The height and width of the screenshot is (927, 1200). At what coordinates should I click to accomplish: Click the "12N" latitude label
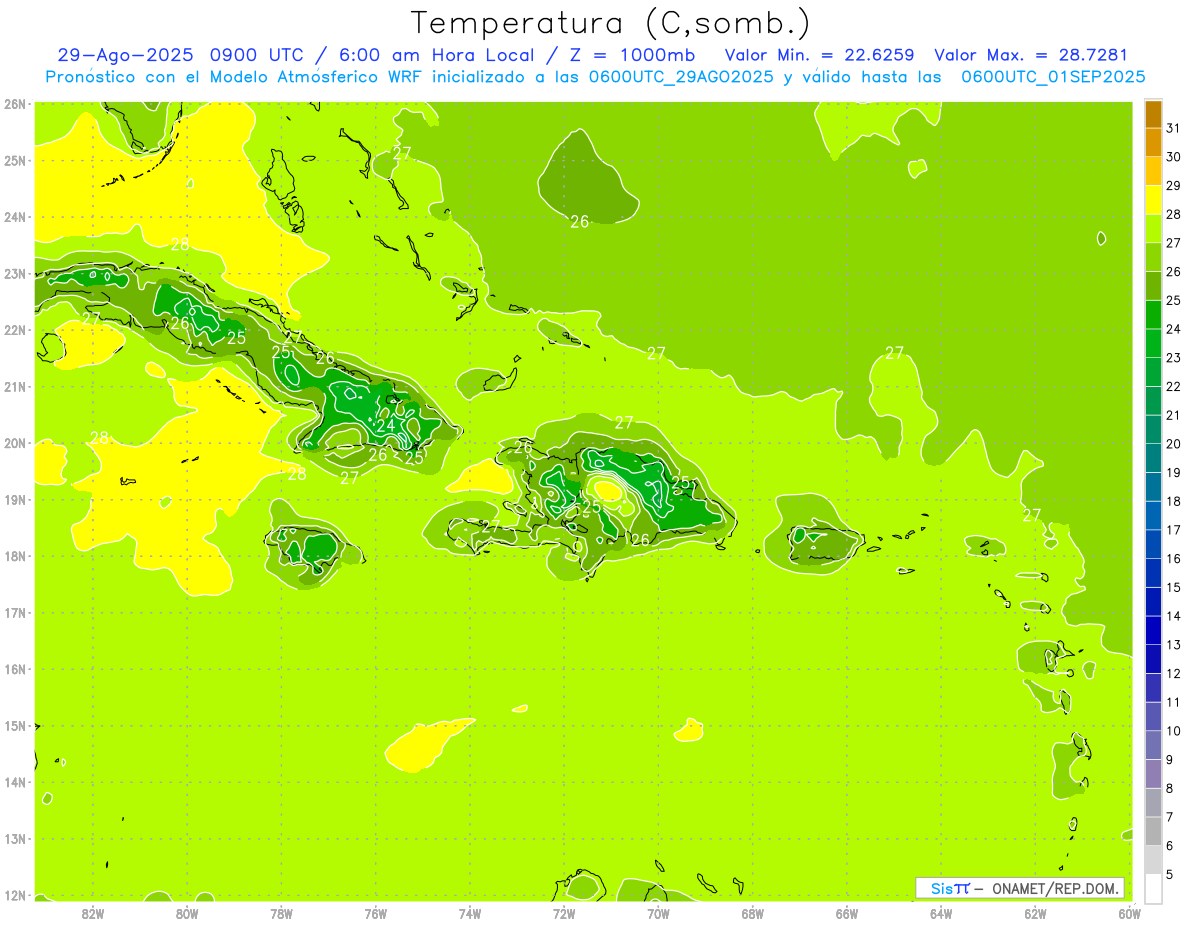15,895
